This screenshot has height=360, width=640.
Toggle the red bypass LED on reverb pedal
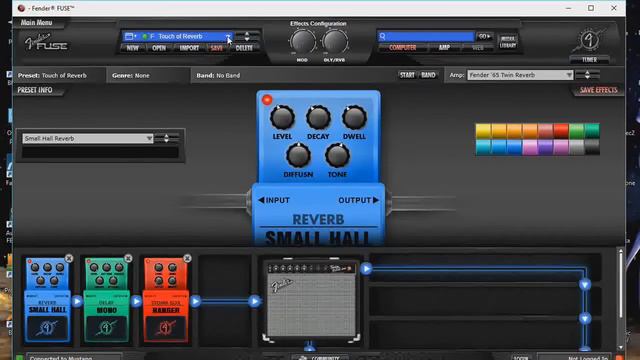click(267, 100)
